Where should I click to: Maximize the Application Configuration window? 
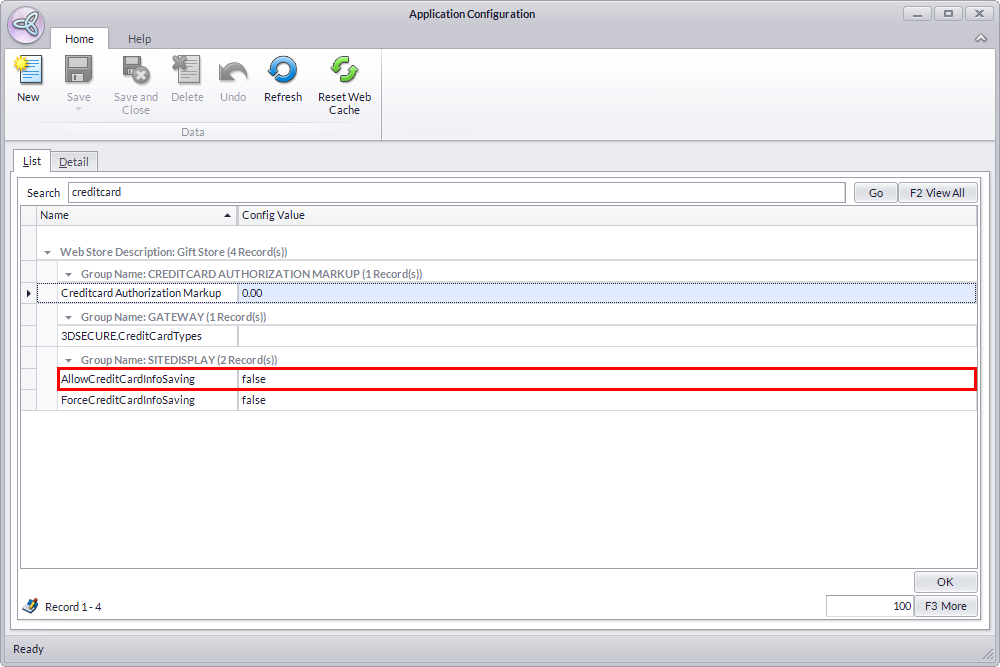point(948,13)
